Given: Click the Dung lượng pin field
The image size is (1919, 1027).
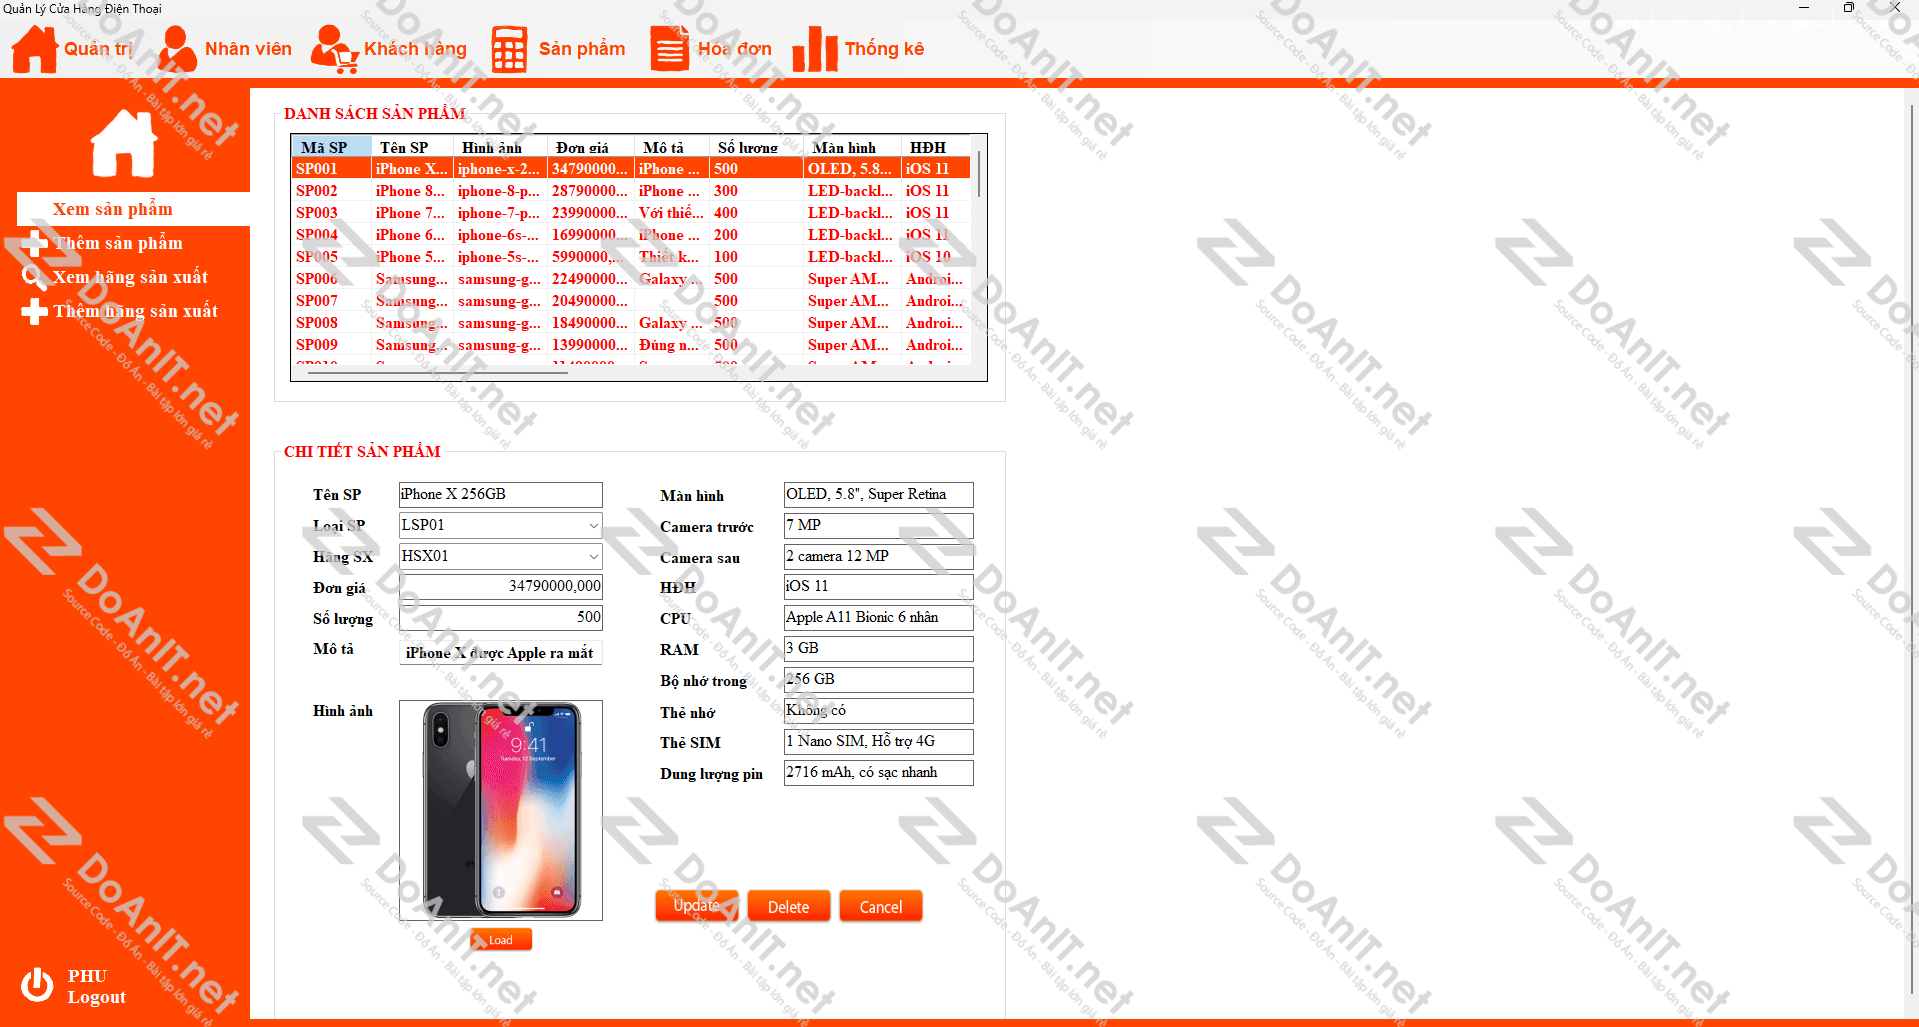Looking at the screenshot, I should click(879, 772).
